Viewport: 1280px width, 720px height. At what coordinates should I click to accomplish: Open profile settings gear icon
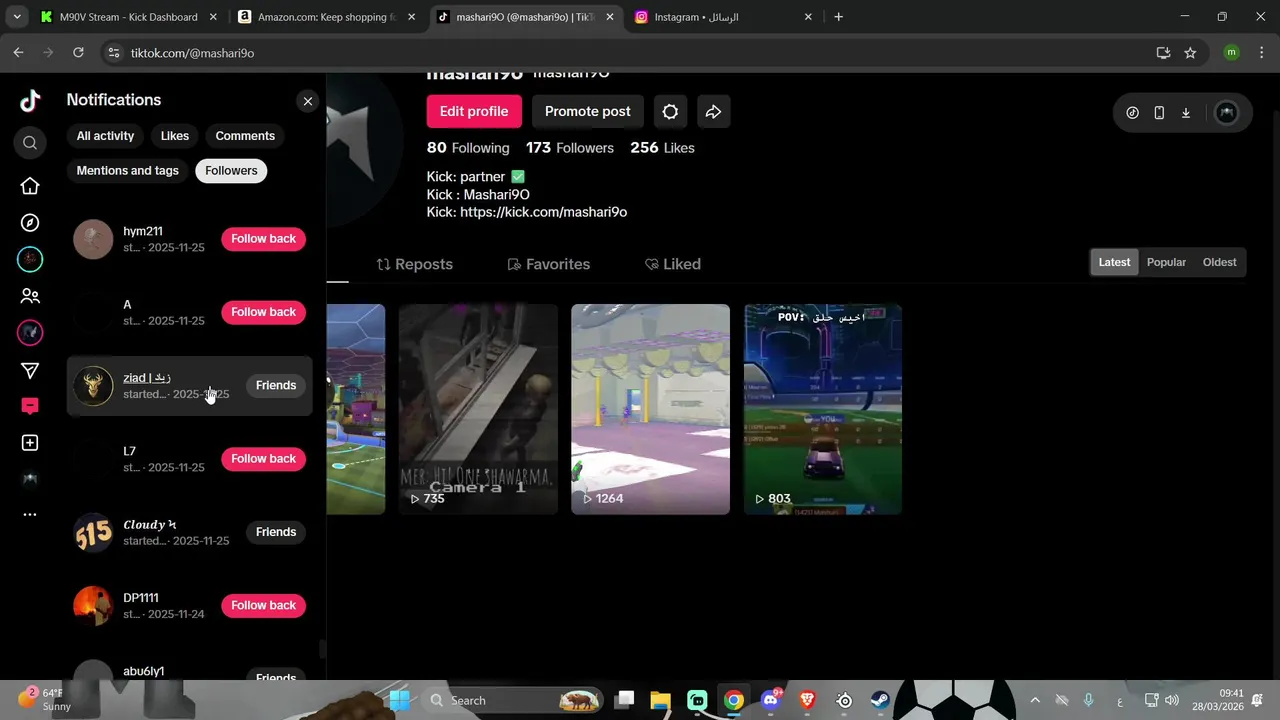pos(670,111)
